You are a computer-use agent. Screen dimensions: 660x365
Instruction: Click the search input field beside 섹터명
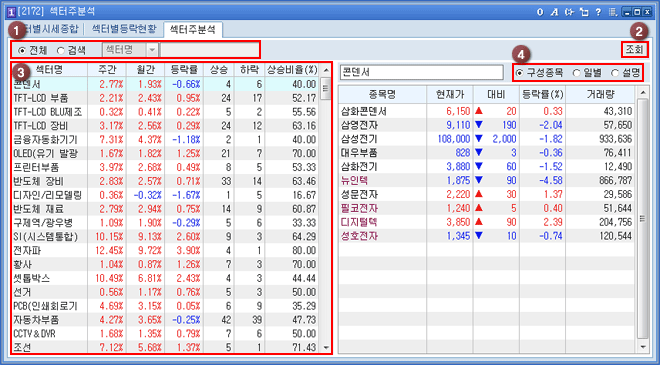point(210,50)
